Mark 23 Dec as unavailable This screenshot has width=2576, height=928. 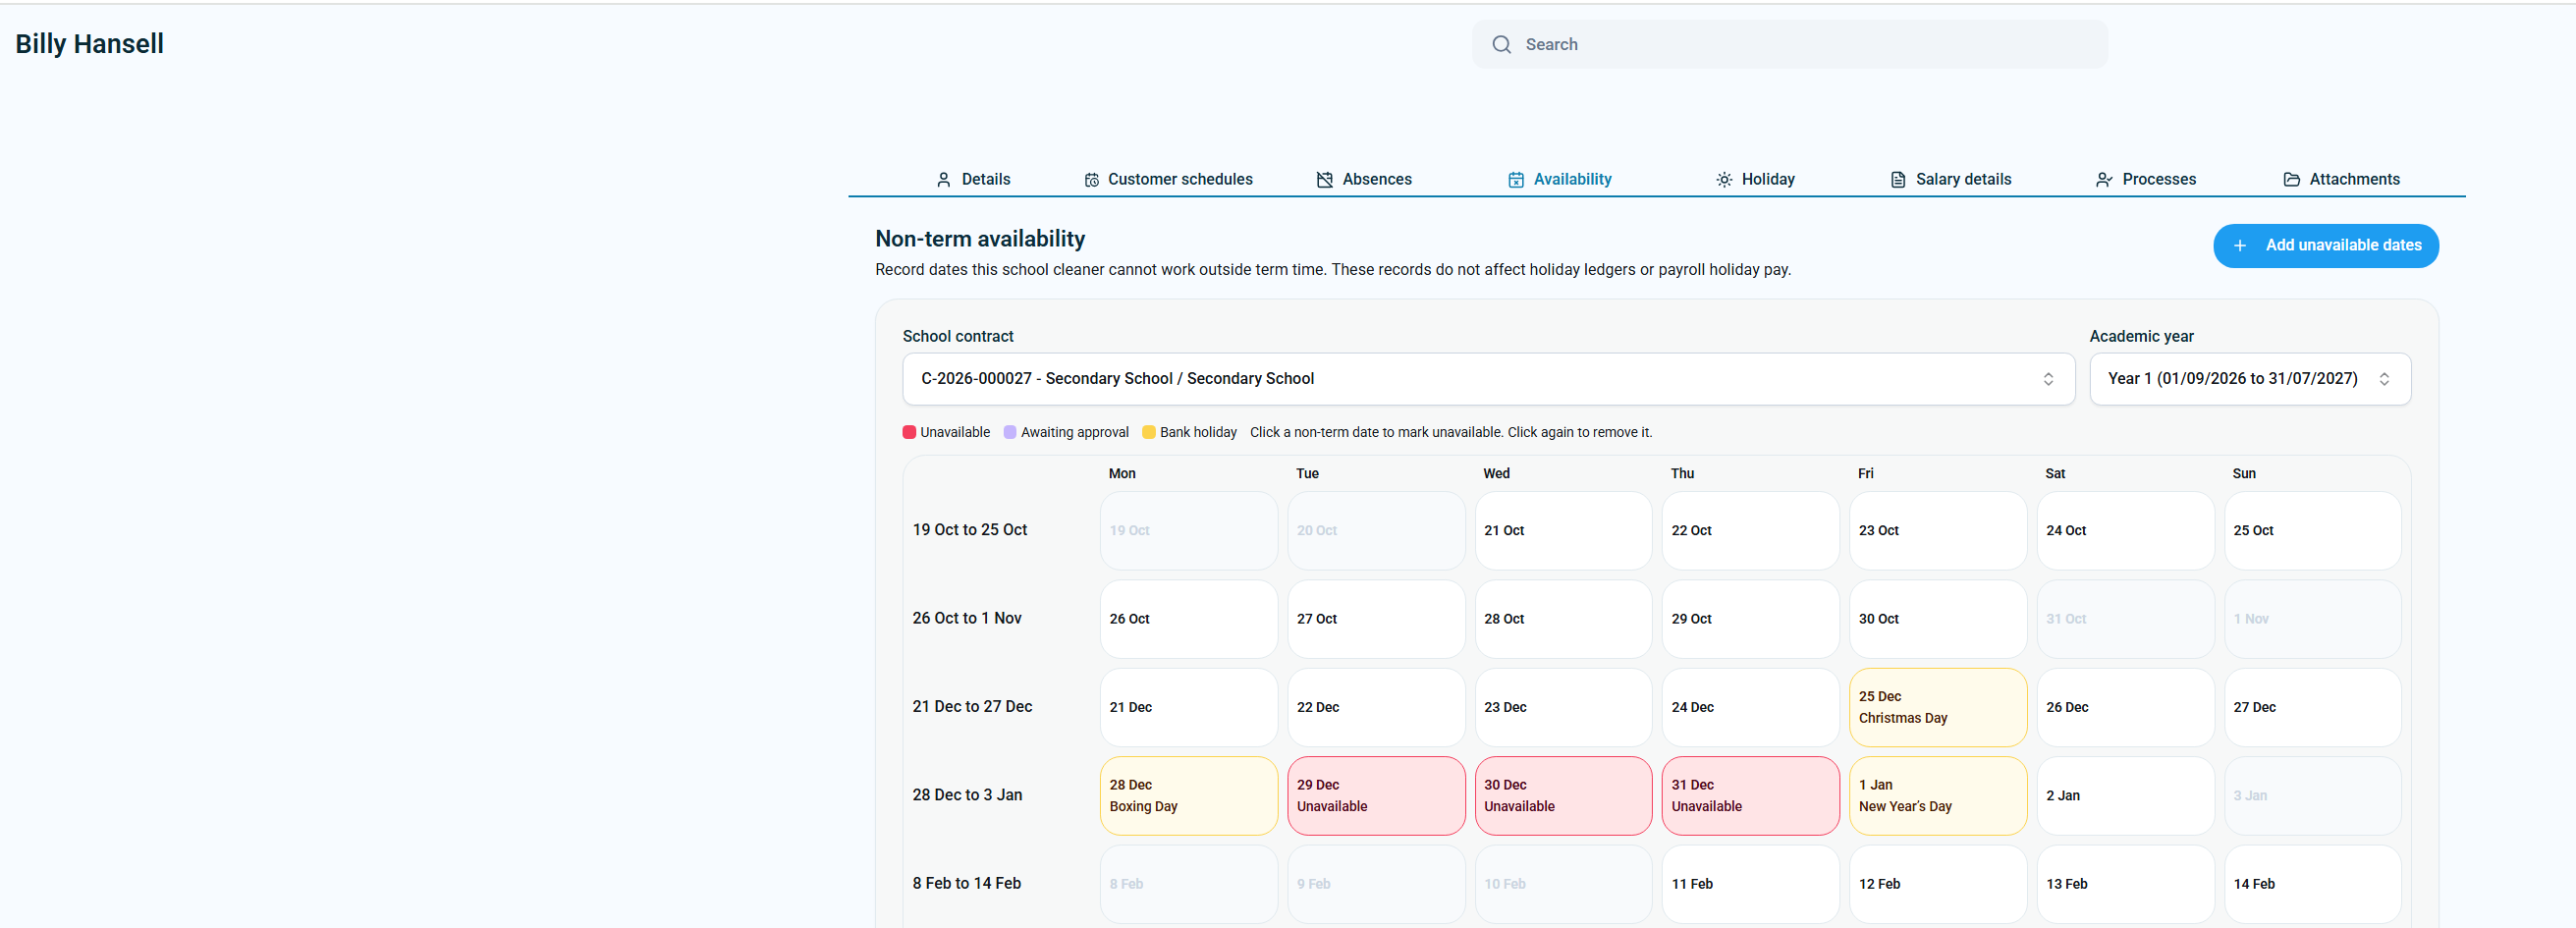[x=1563, y=707]
